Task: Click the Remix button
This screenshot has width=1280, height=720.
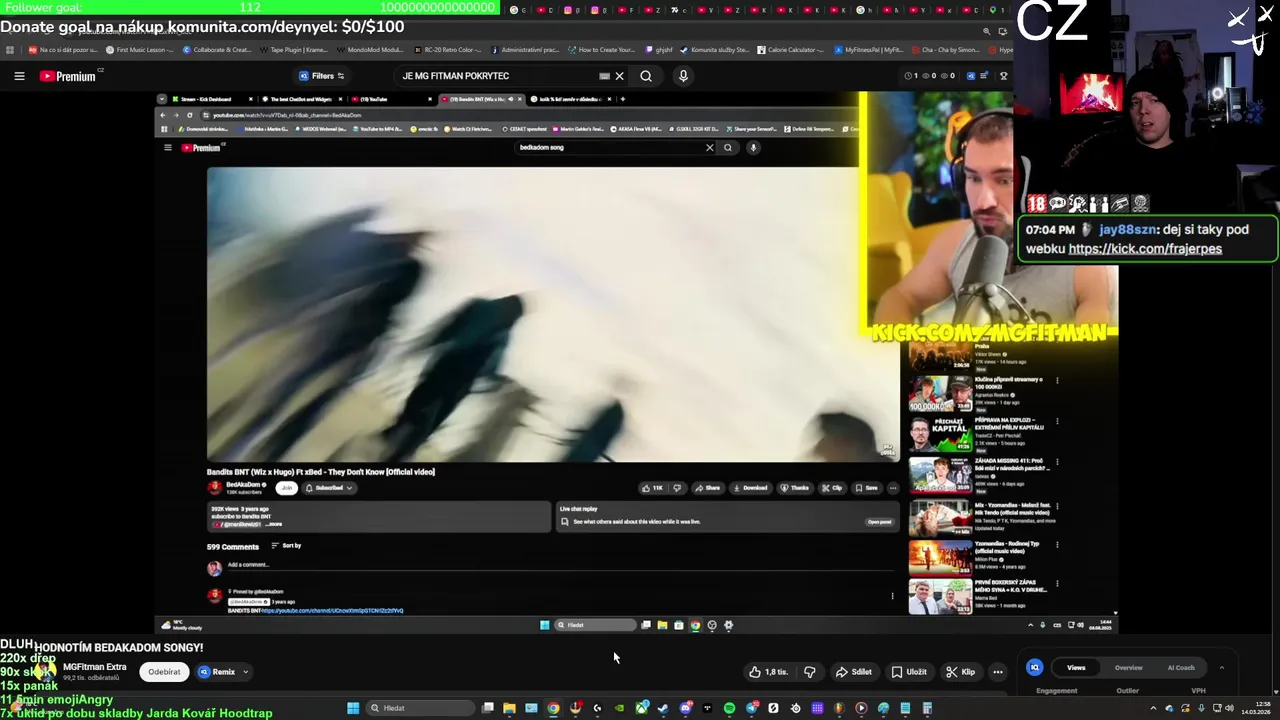Action: pyautogui.click(x=217, y=672)
